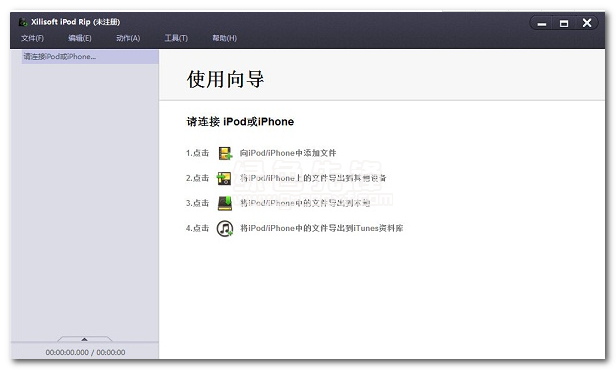
Task: Open the 编辑(E) menu
Action: pos(80,38)
